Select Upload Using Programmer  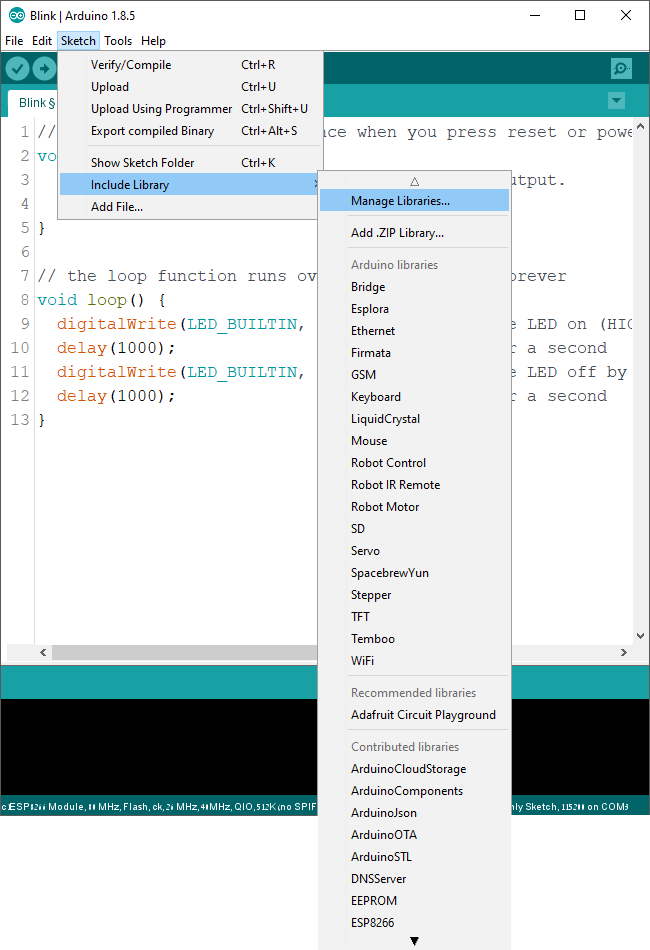190,108
